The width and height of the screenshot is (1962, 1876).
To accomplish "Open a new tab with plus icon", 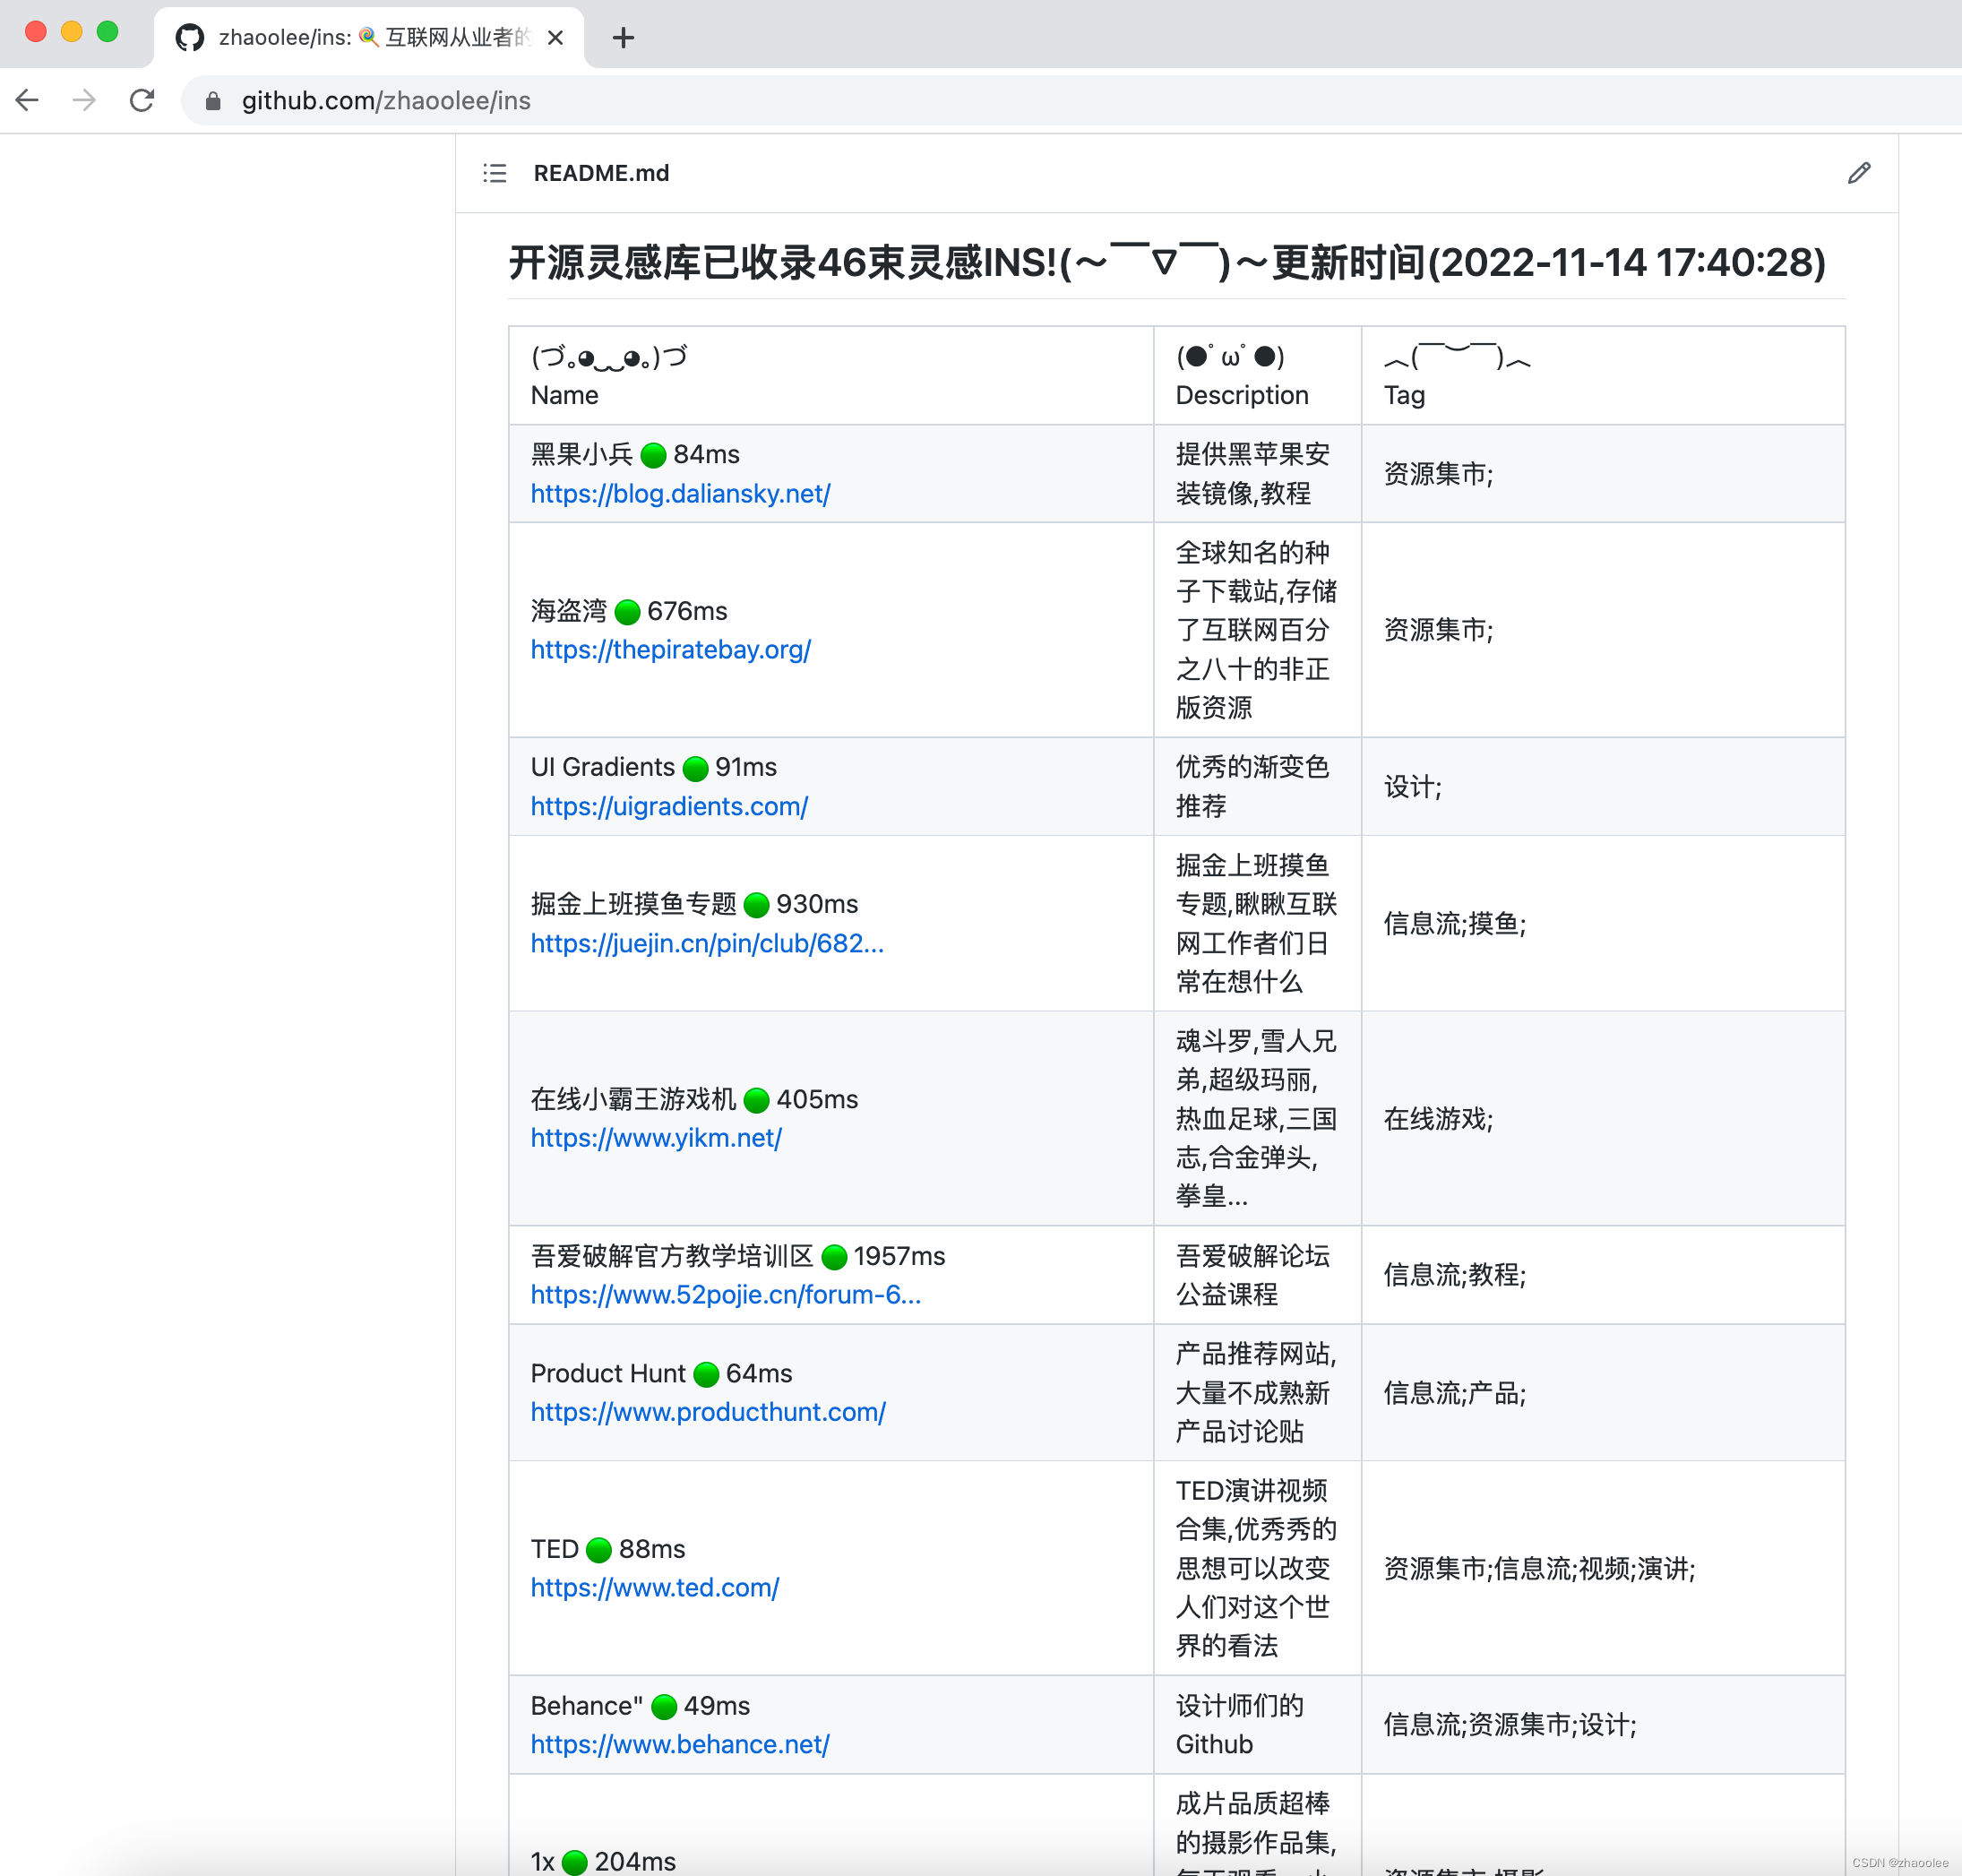I will pos(623,38).
